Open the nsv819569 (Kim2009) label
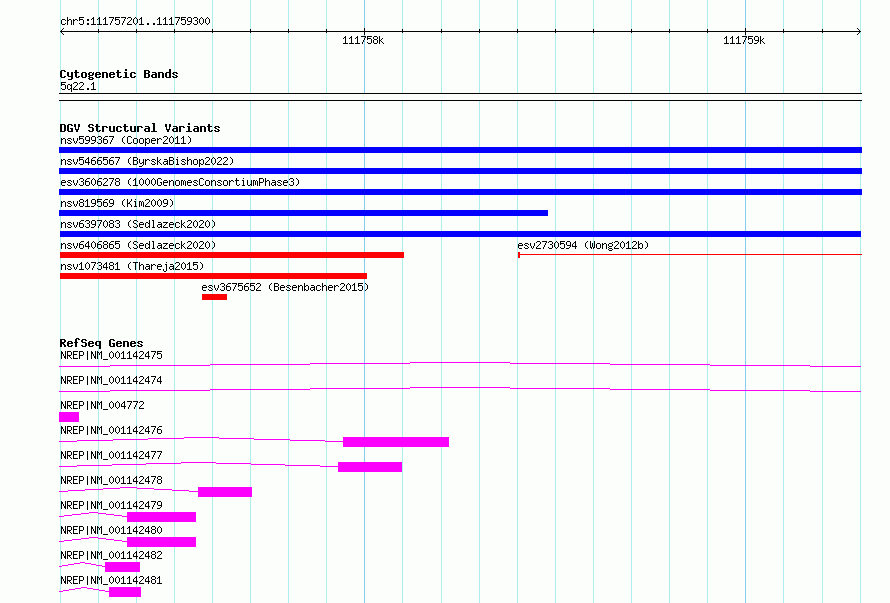Image resolution: width=890 pixels, height=603 pixels. click(117, 203)
